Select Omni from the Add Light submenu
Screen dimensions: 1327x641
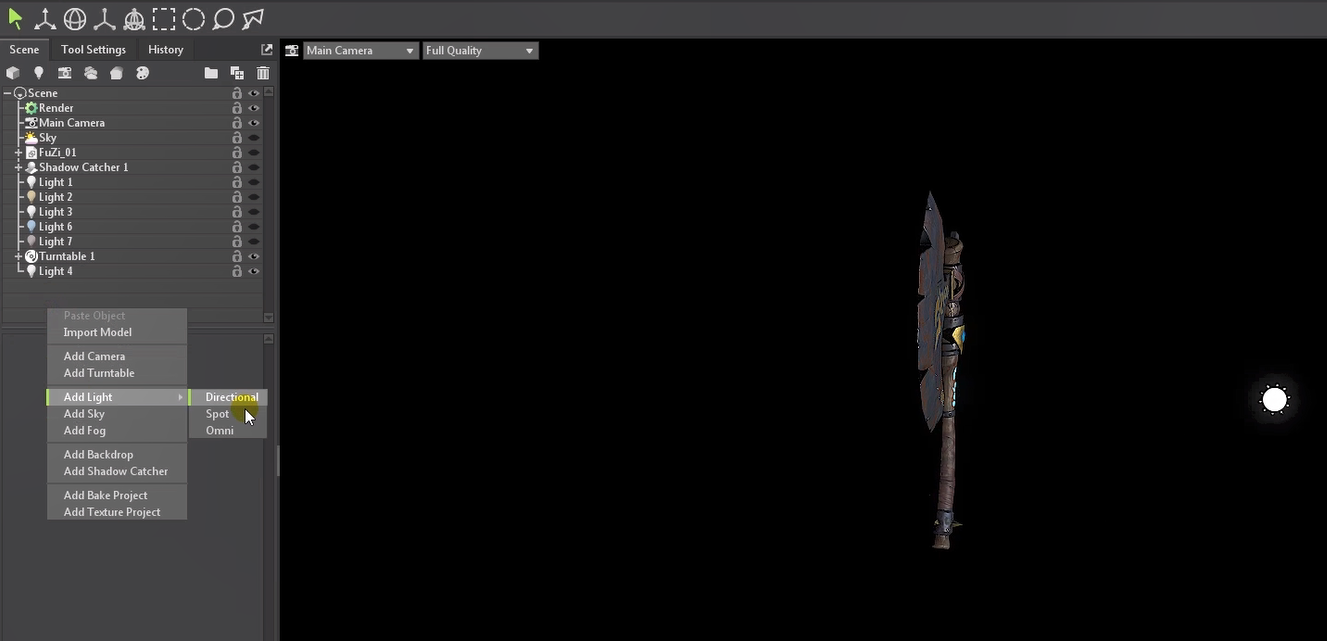[219, 430]
